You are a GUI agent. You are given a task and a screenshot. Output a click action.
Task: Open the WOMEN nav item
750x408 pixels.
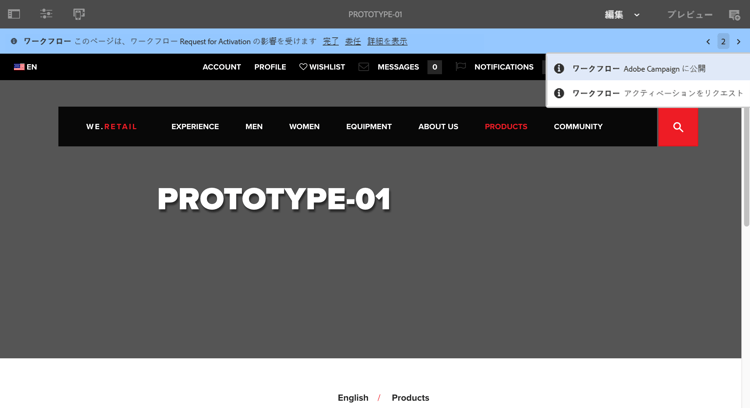(x=304, y=127)
